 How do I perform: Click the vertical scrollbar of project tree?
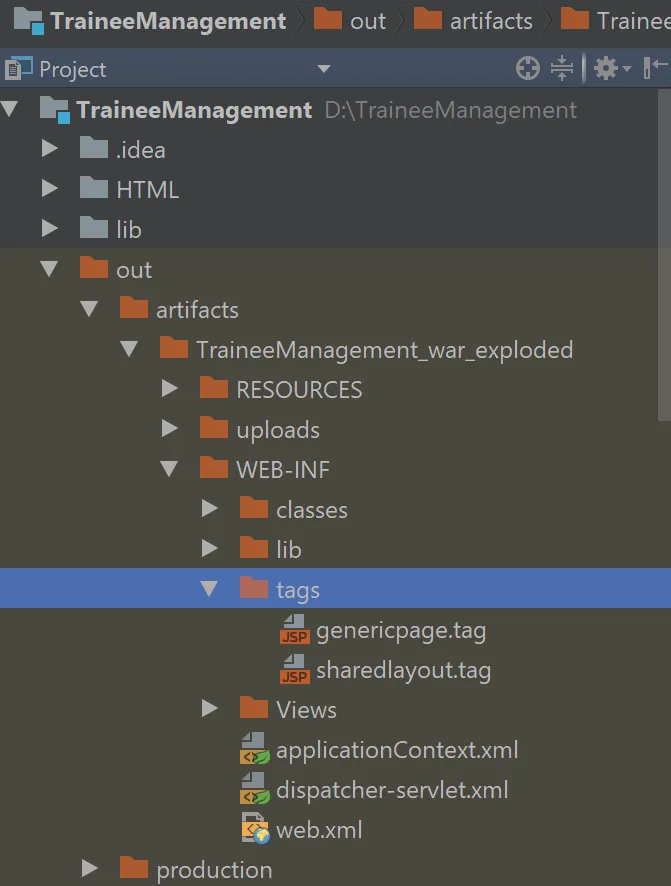665,250
